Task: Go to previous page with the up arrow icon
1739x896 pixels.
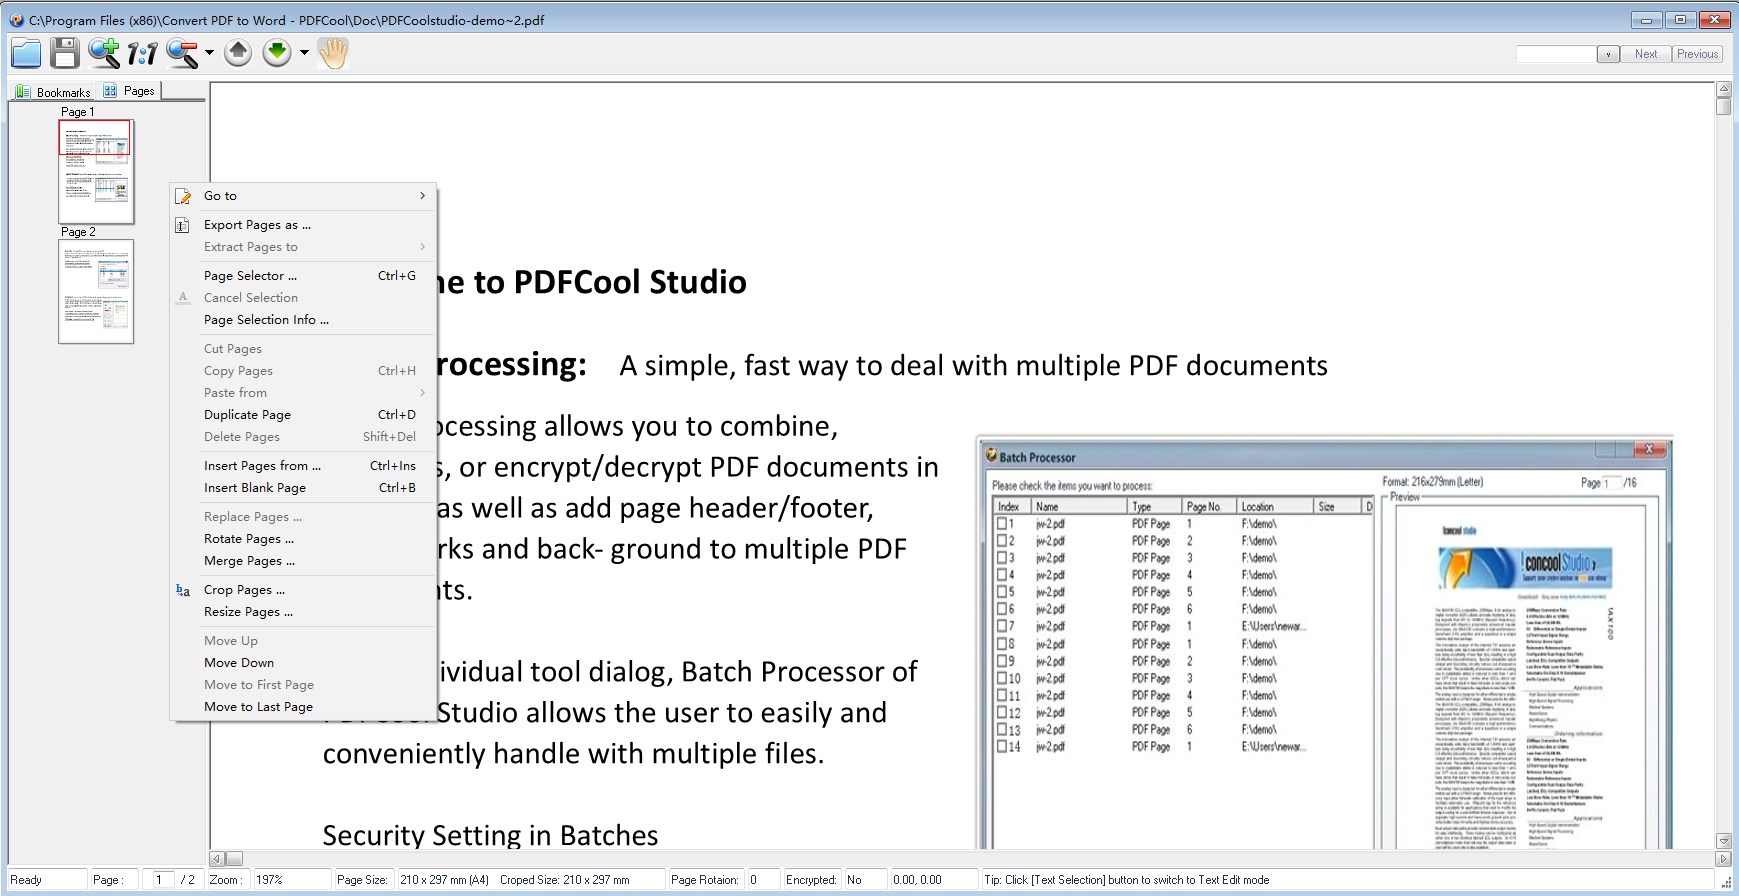Action: [x=238, y=52]
